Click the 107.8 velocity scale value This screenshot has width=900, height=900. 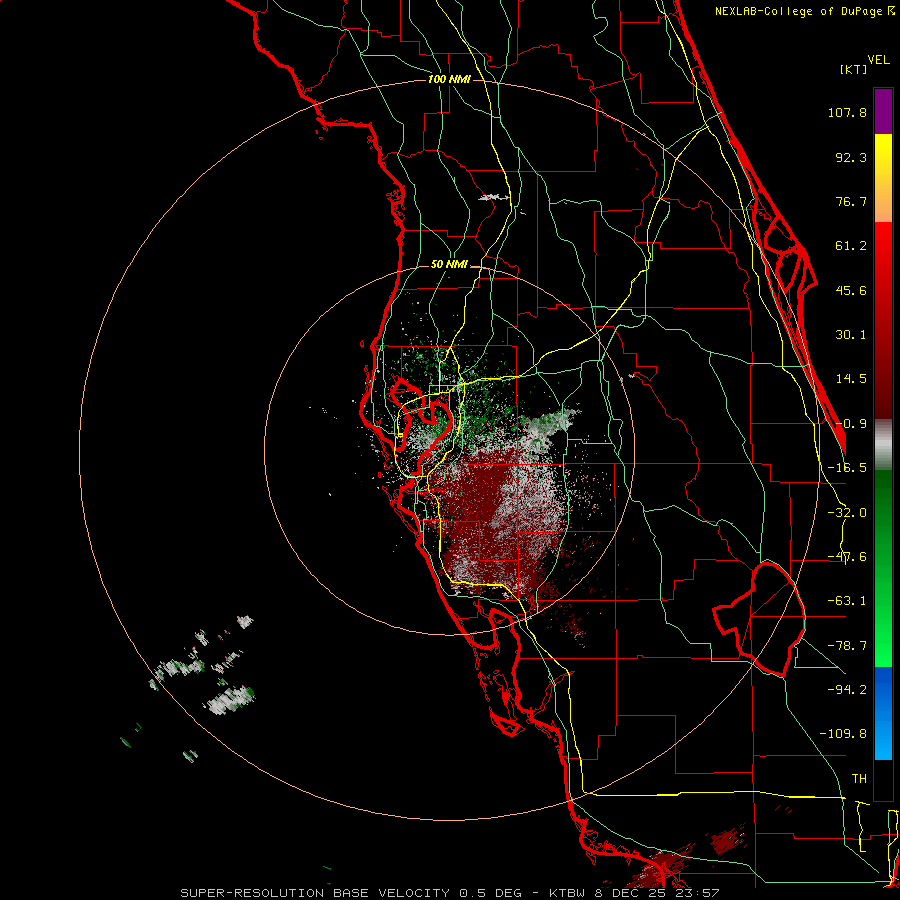(x=847, y=112)
